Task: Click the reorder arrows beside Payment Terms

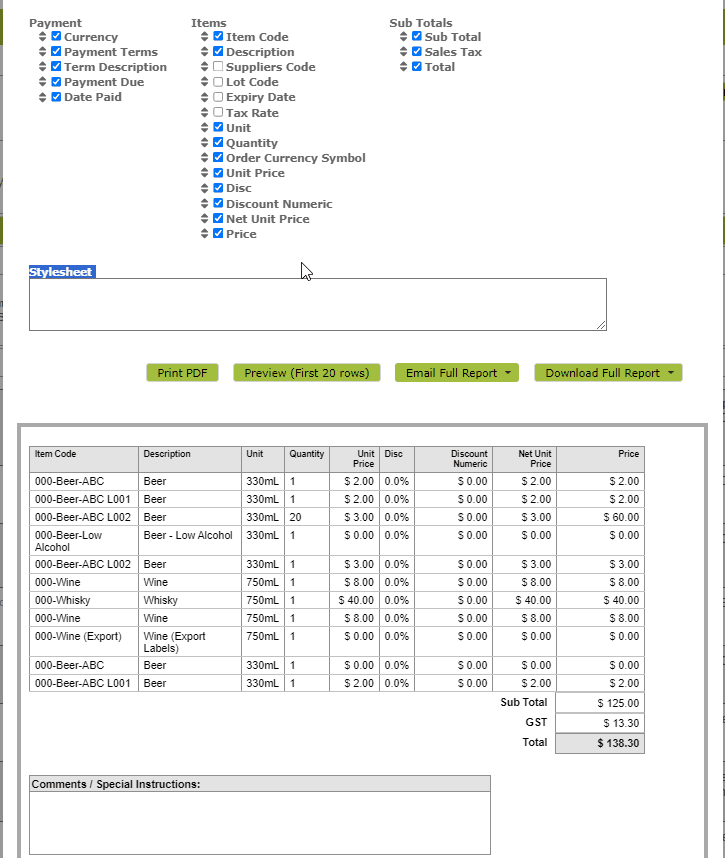Action: 43,51
